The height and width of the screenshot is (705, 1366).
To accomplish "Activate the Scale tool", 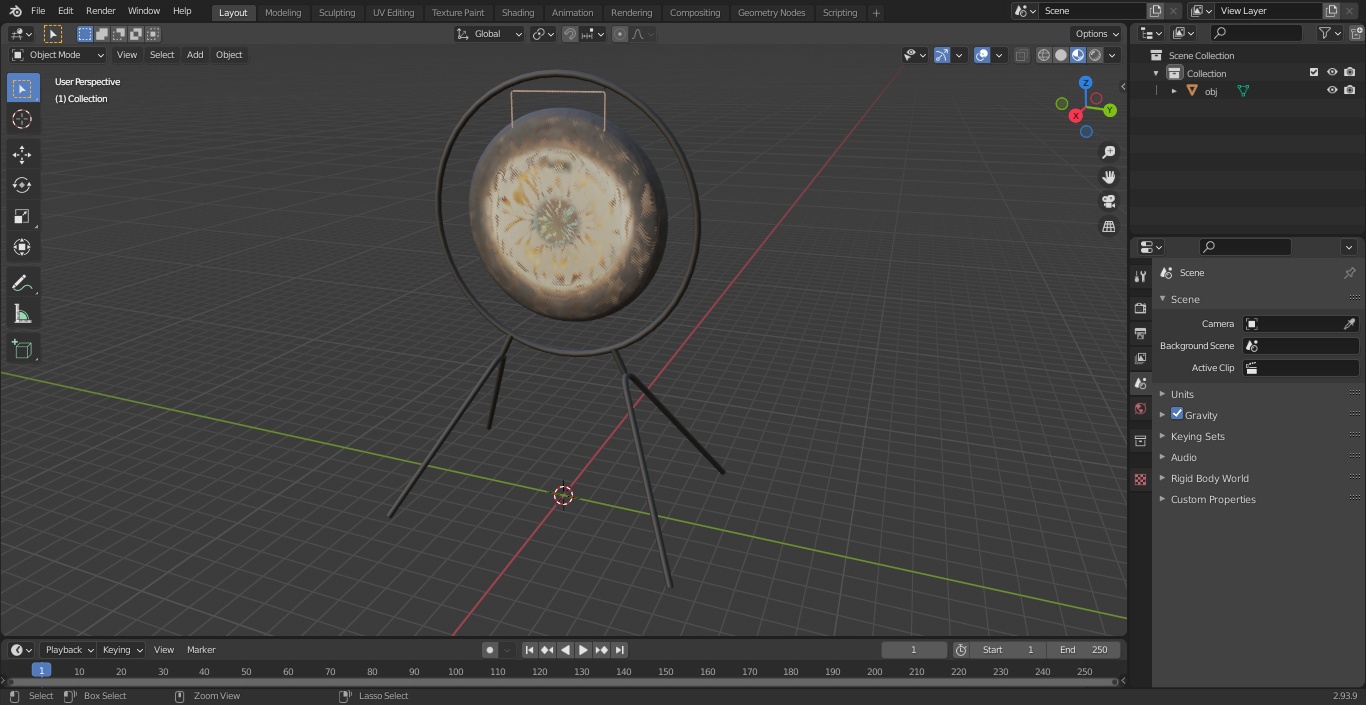I will click(x=22, y=216).
